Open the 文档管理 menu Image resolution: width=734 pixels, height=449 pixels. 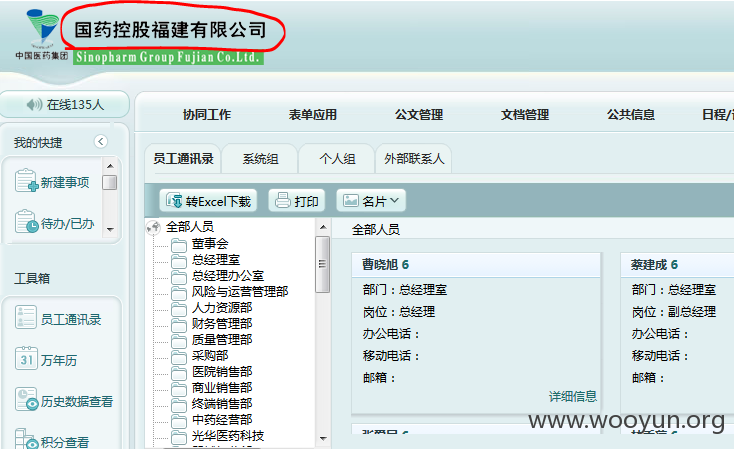[525, 115]
